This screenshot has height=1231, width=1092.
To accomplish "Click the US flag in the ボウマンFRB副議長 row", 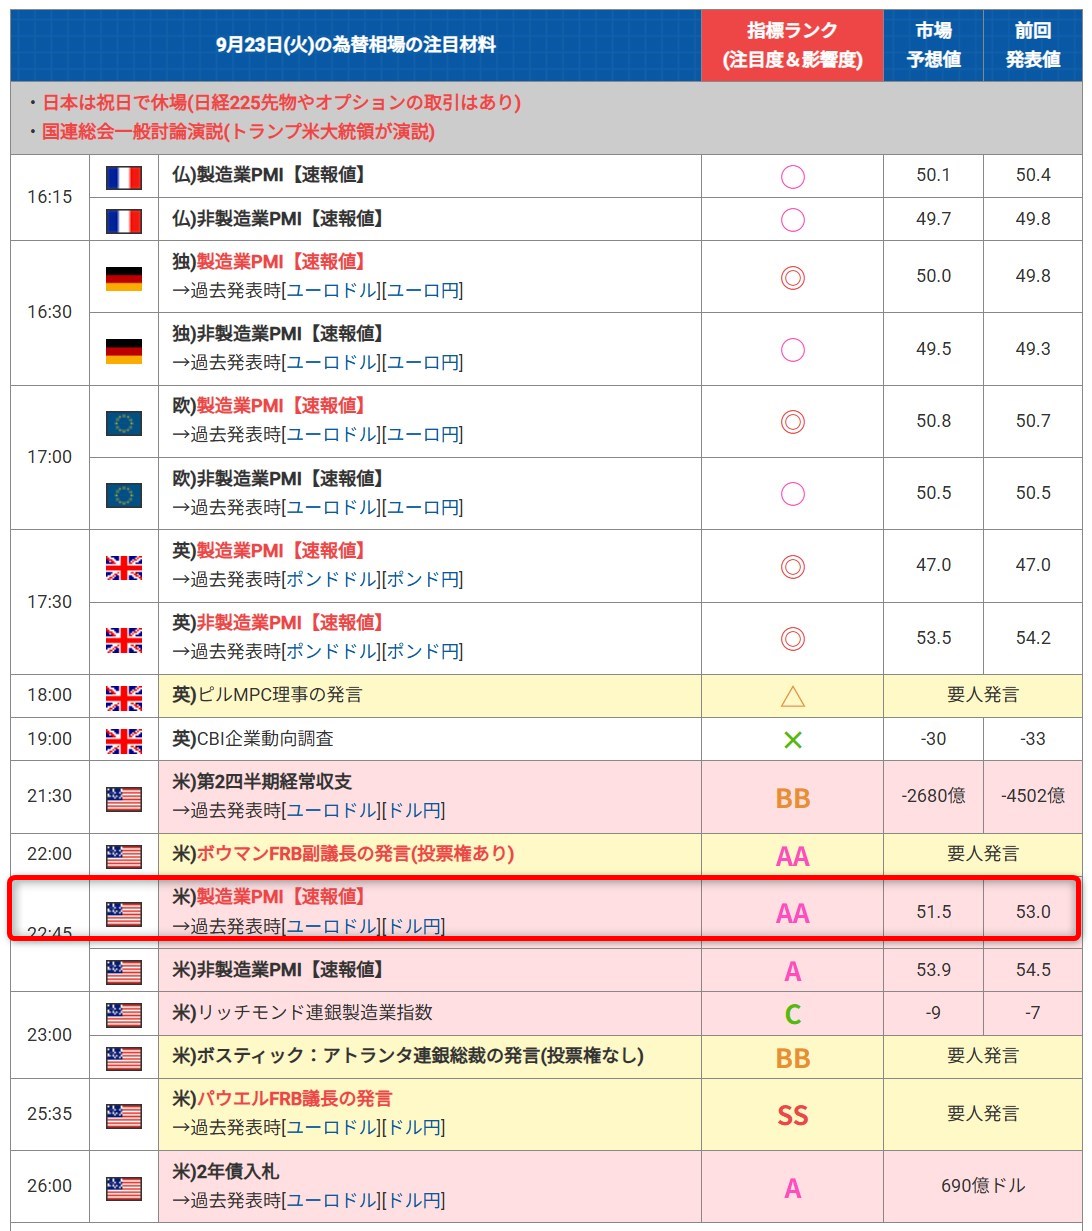I will pyautogui.click(x=124, y=856).
